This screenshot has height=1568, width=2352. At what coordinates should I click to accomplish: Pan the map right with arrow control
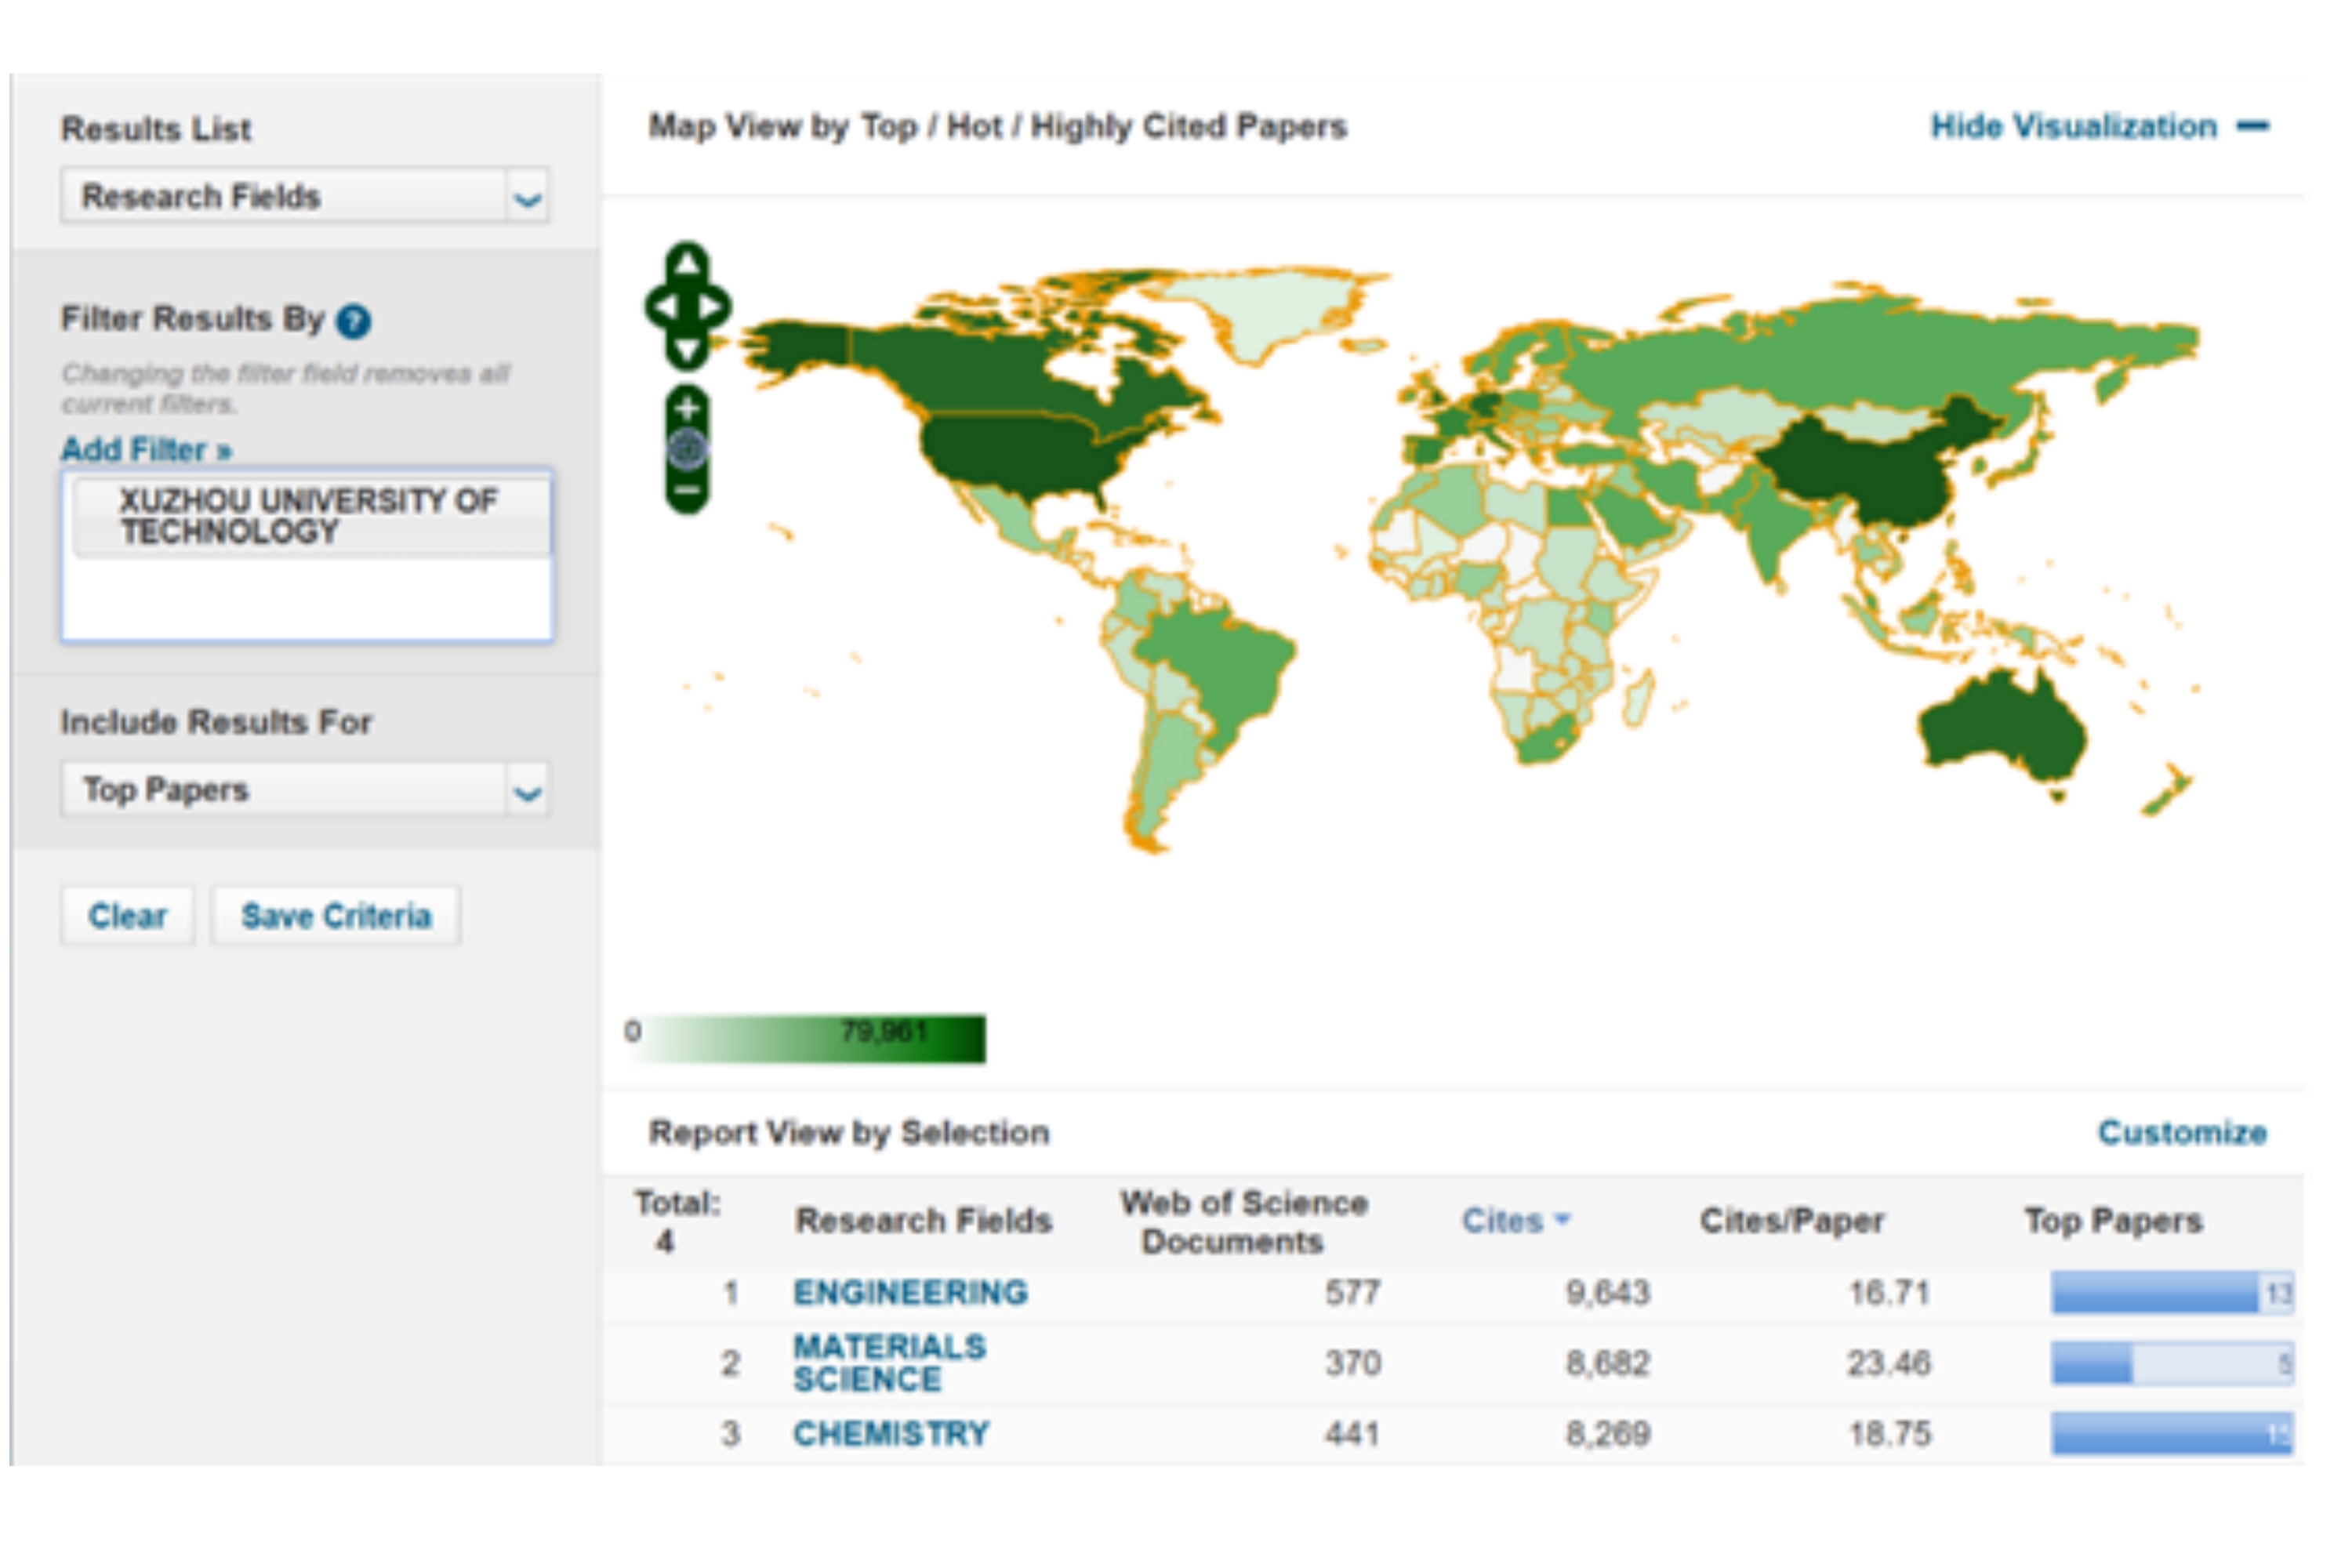point(711,307)
